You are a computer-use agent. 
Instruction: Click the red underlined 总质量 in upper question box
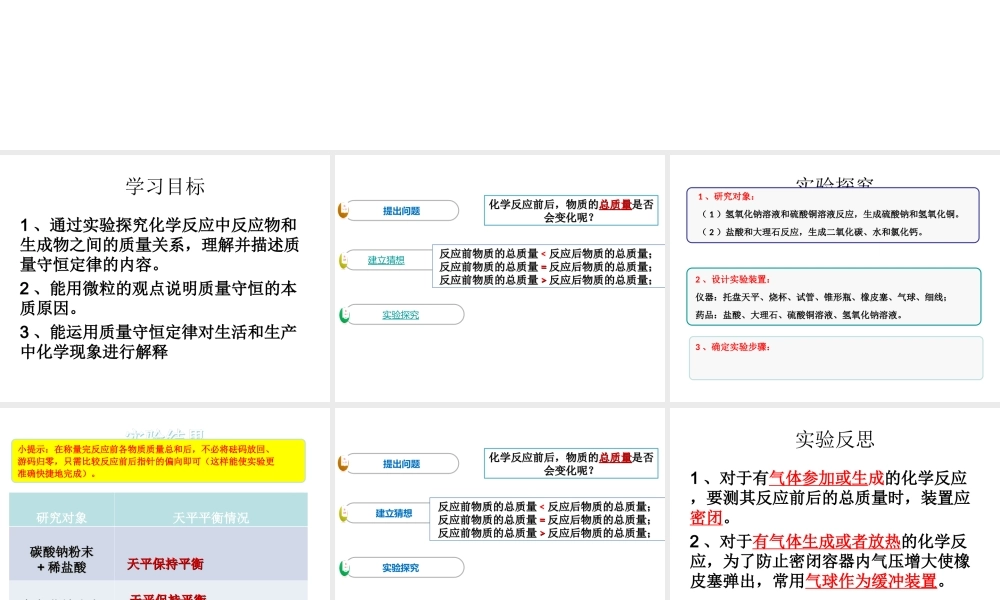(615, 204)
